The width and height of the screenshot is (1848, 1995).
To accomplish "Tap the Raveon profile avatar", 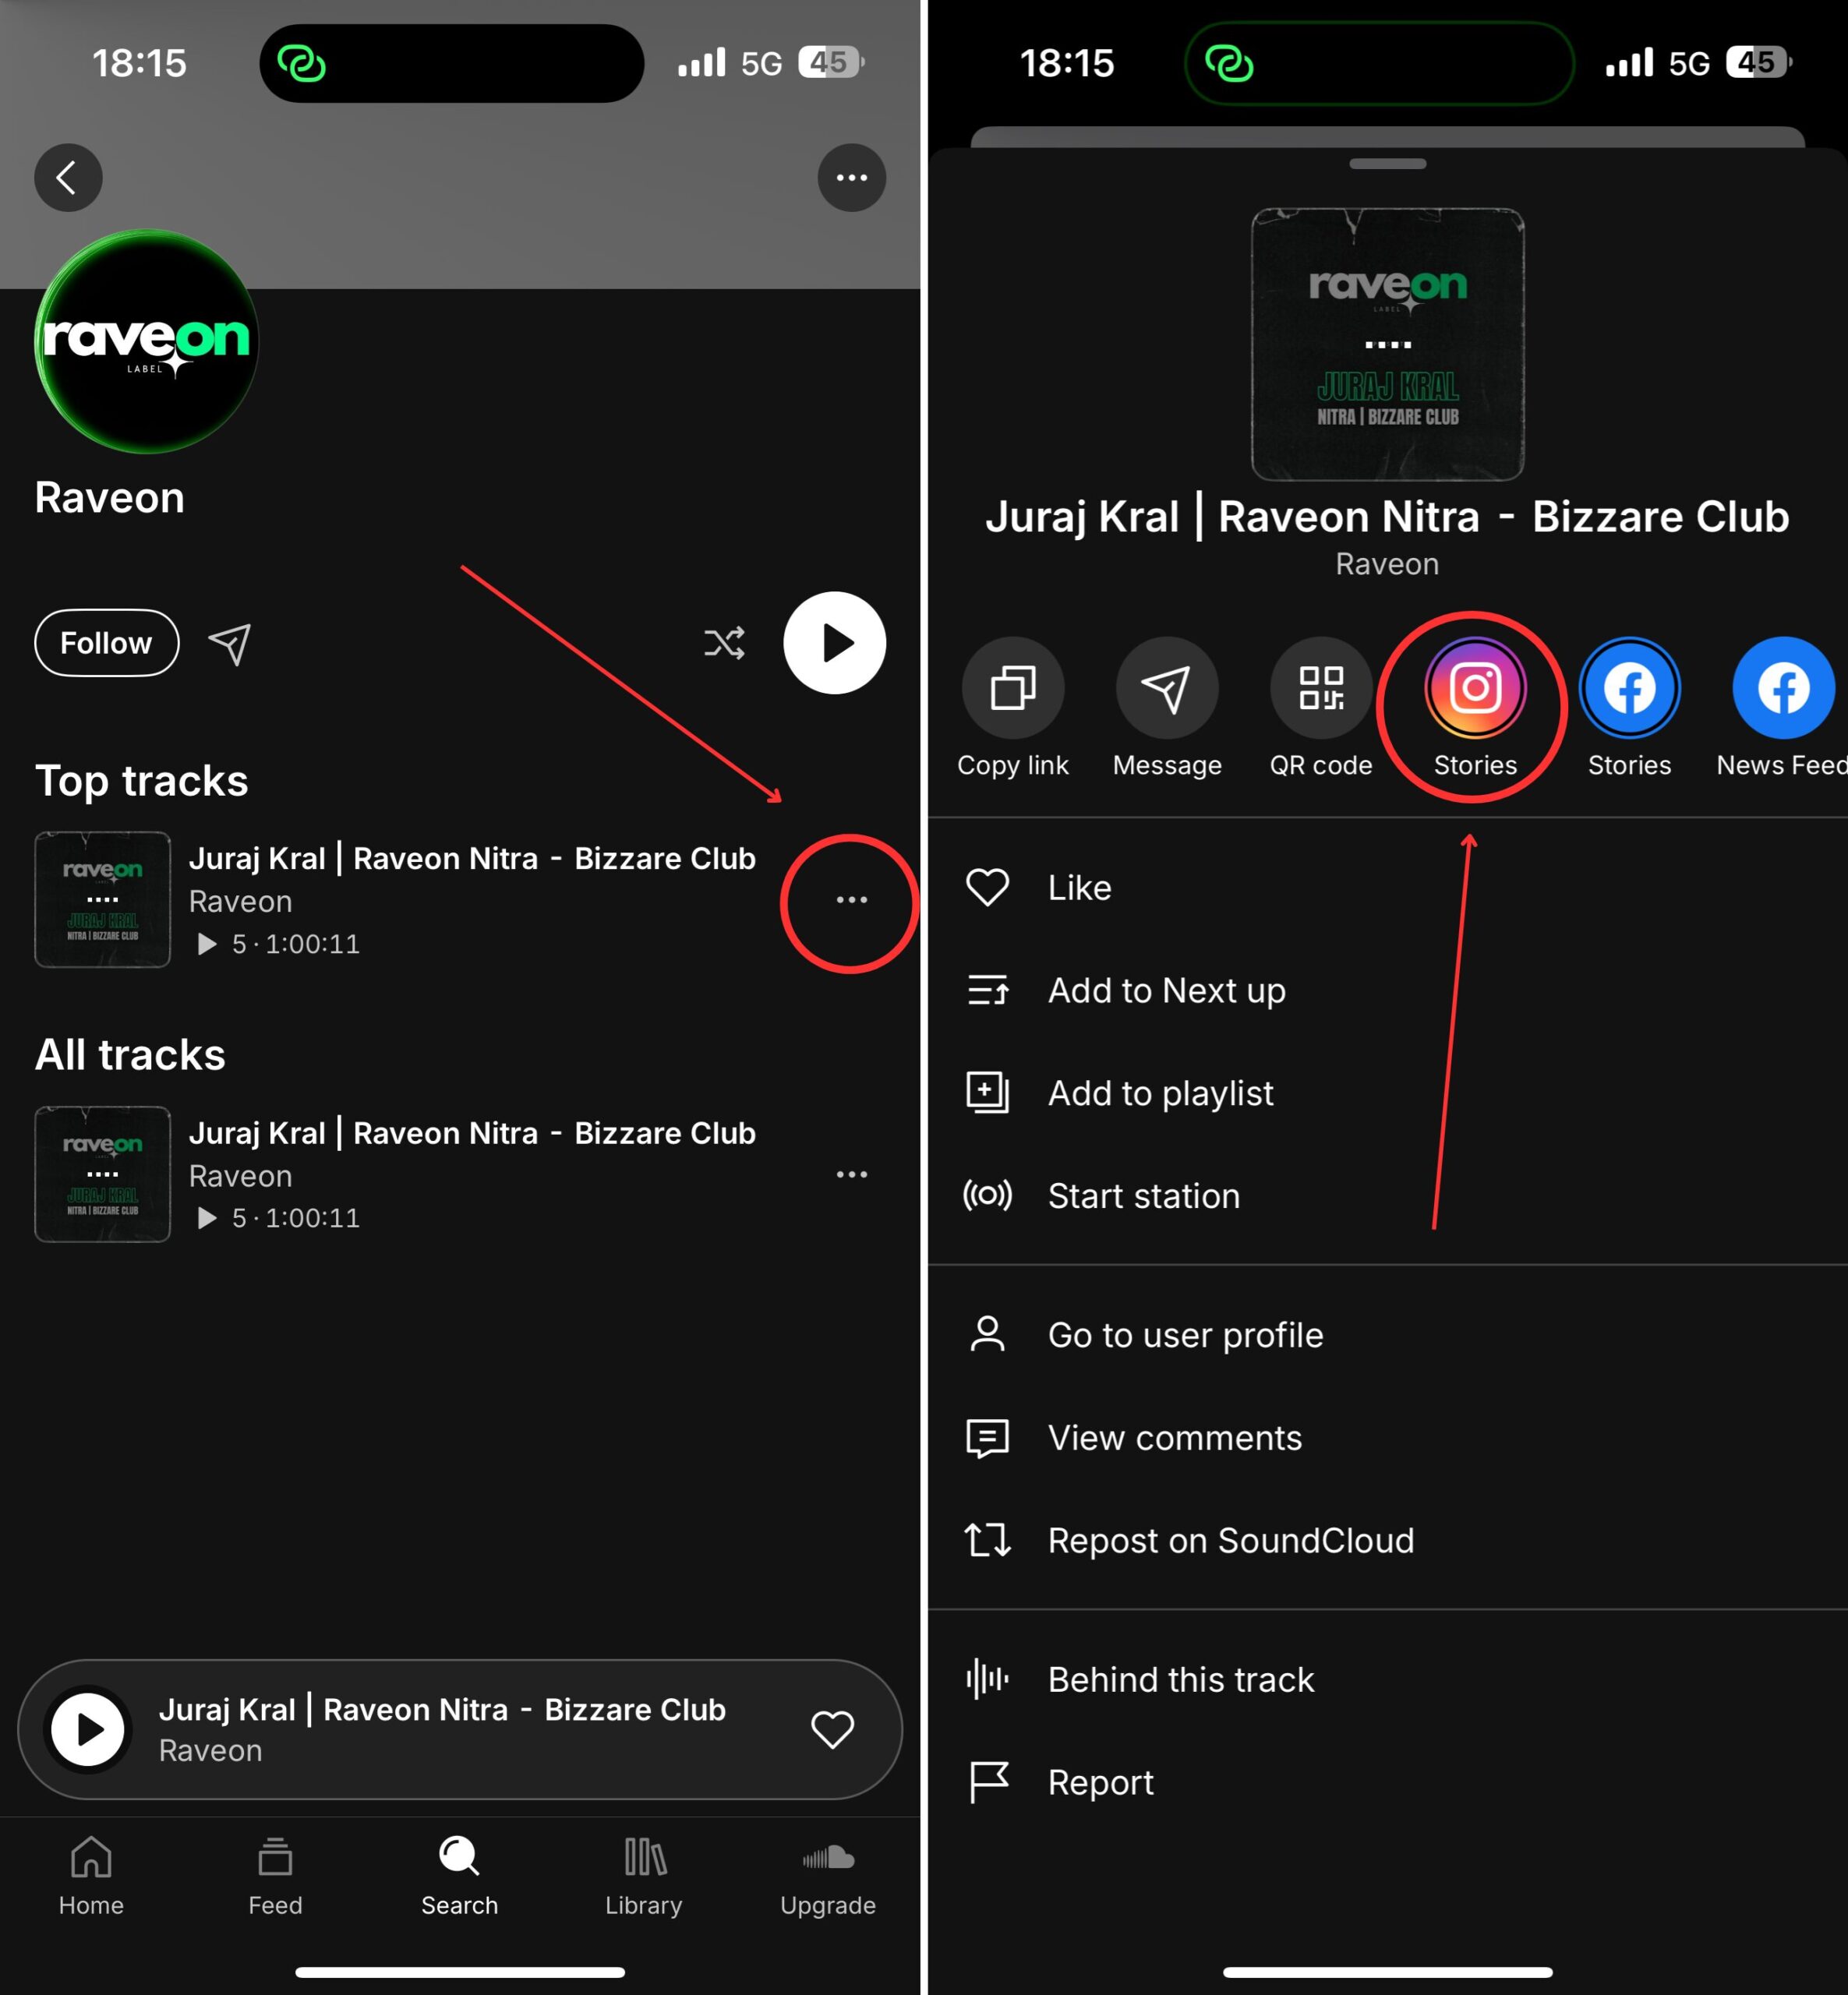I will click(x=147, y=341).
